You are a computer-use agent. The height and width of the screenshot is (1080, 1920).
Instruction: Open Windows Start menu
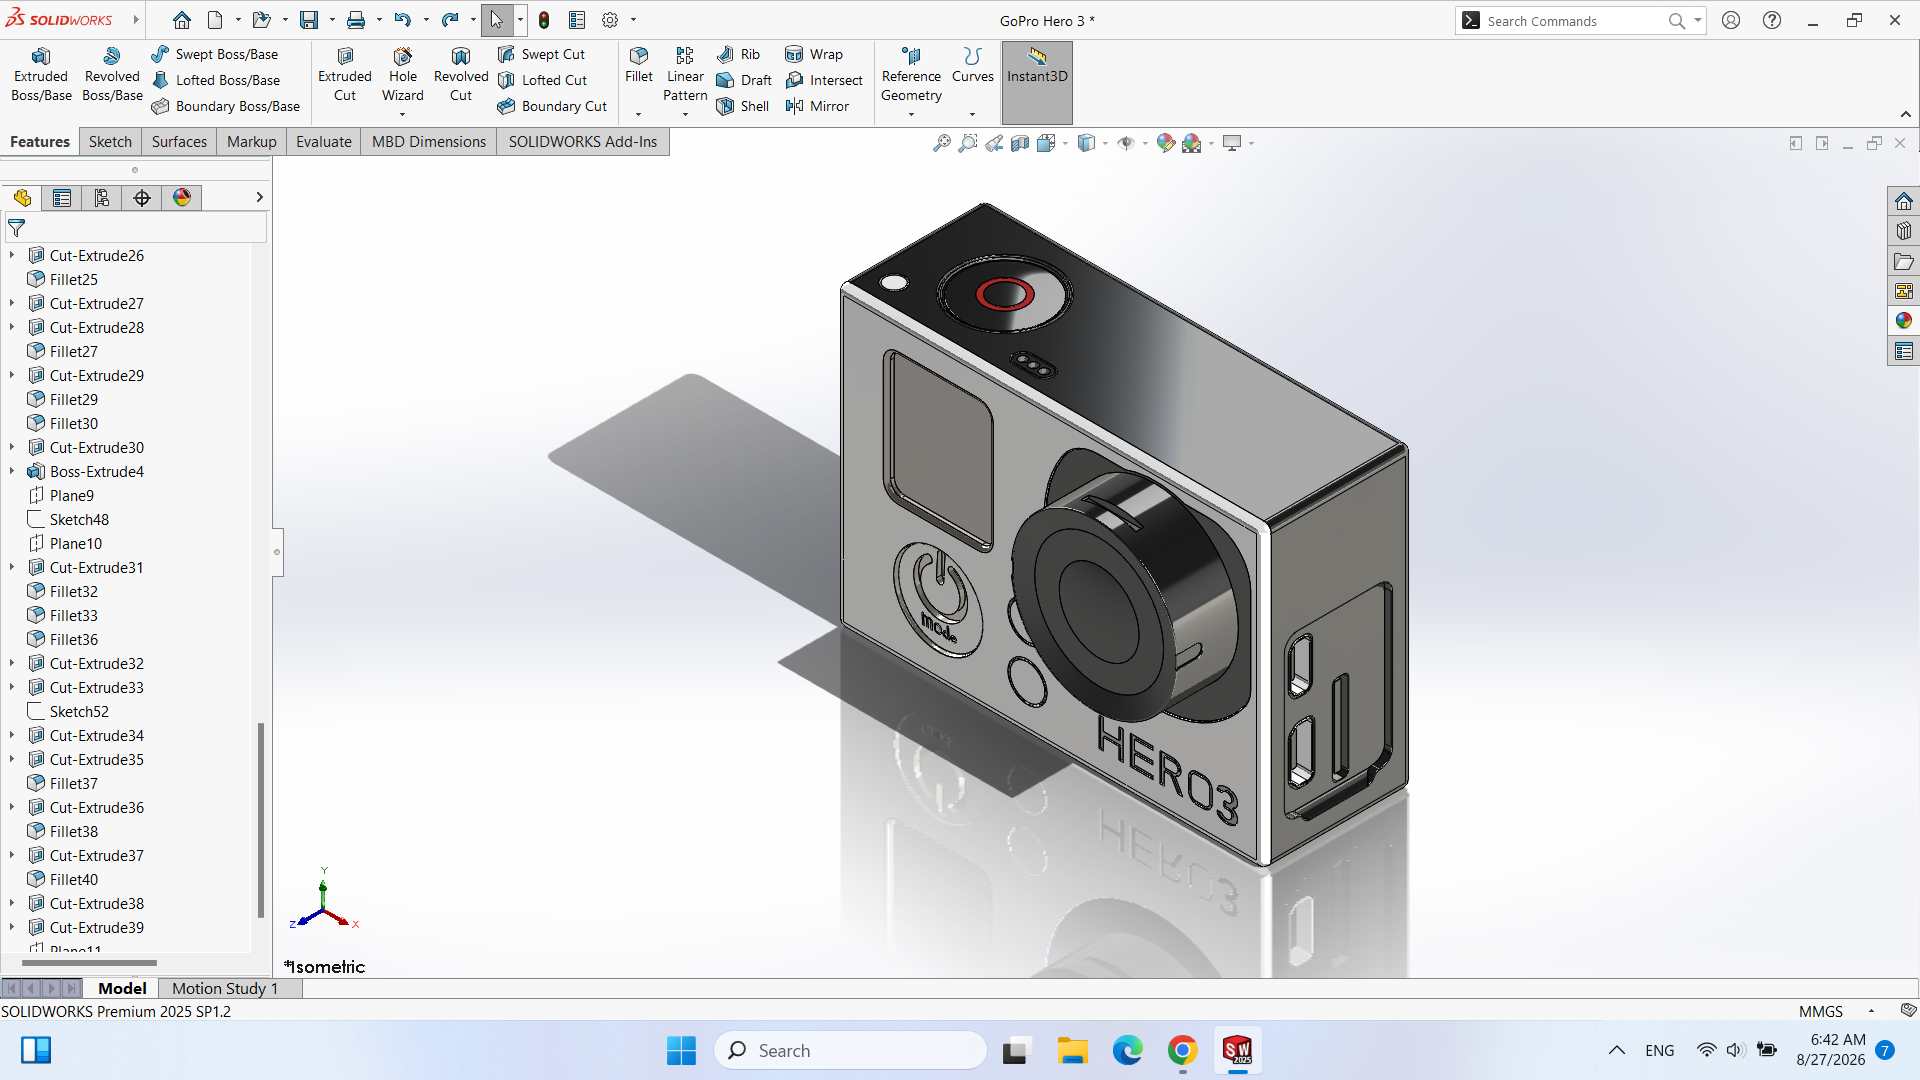[681, 1050]
